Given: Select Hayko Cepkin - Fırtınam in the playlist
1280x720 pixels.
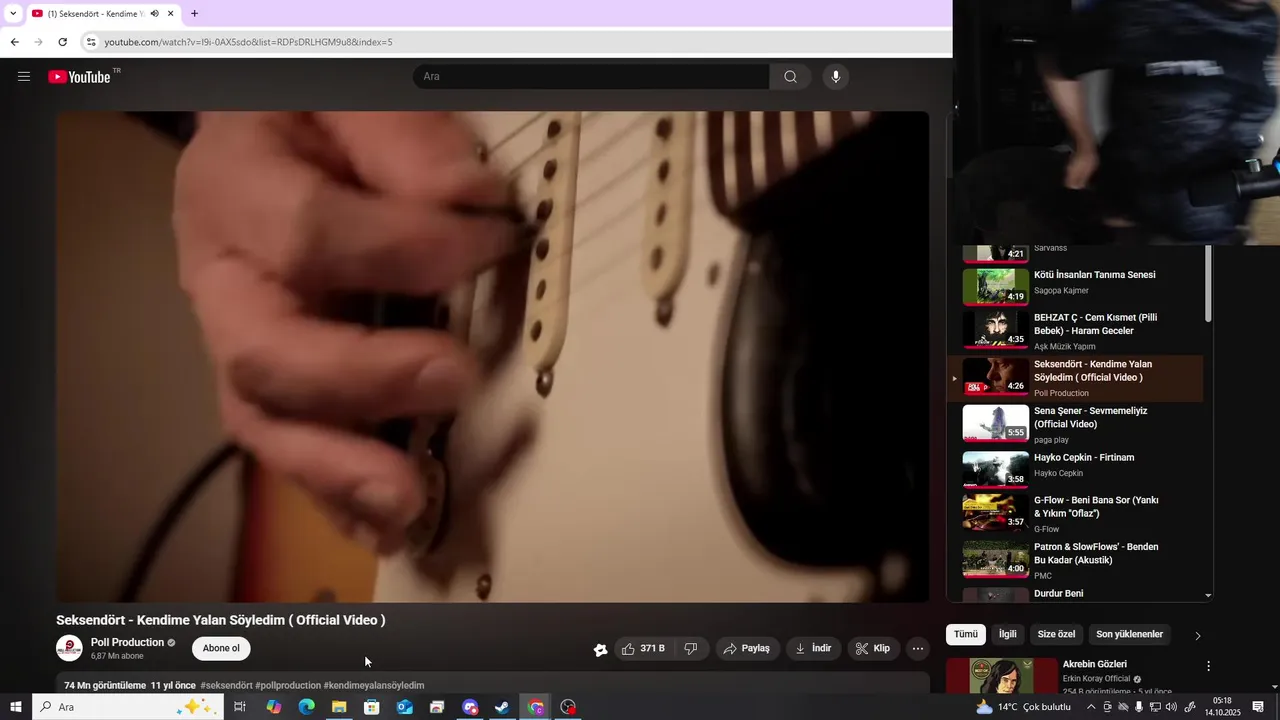Looking at the screenshot, I should tap(1075, 471).
